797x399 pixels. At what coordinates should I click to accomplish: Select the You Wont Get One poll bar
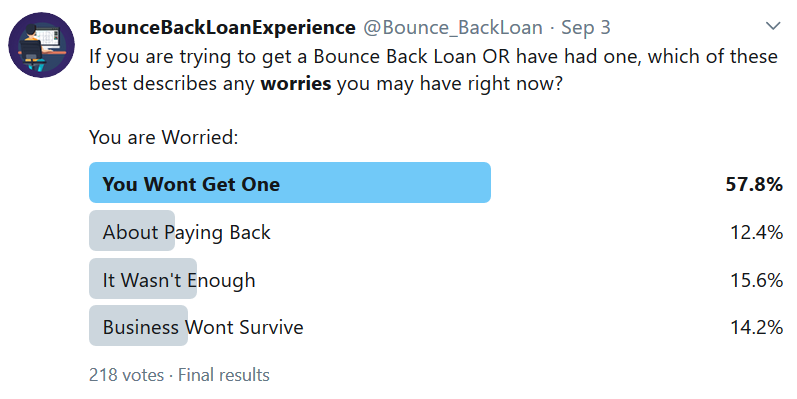(x=290, y=183)
